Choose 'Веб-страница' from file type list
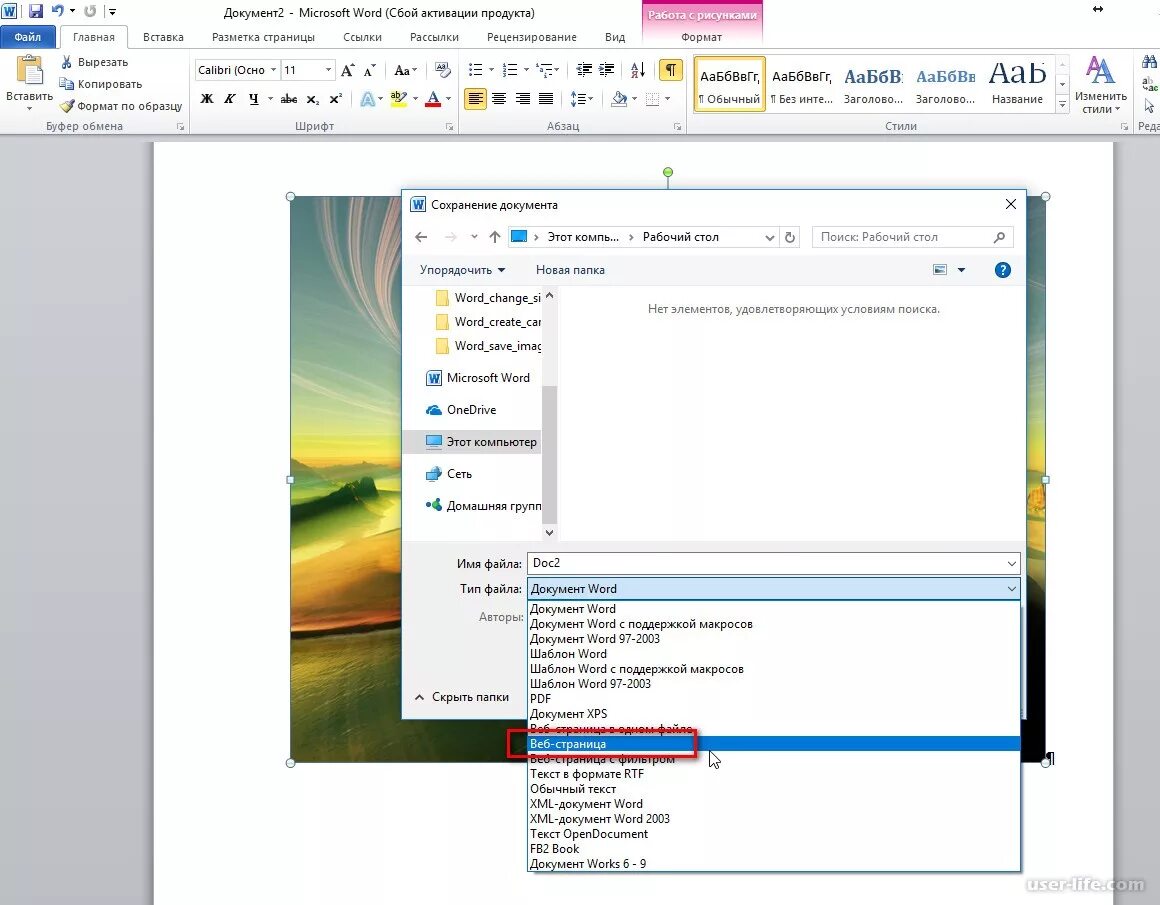The image size is (1160, 905). coord(775,744)
